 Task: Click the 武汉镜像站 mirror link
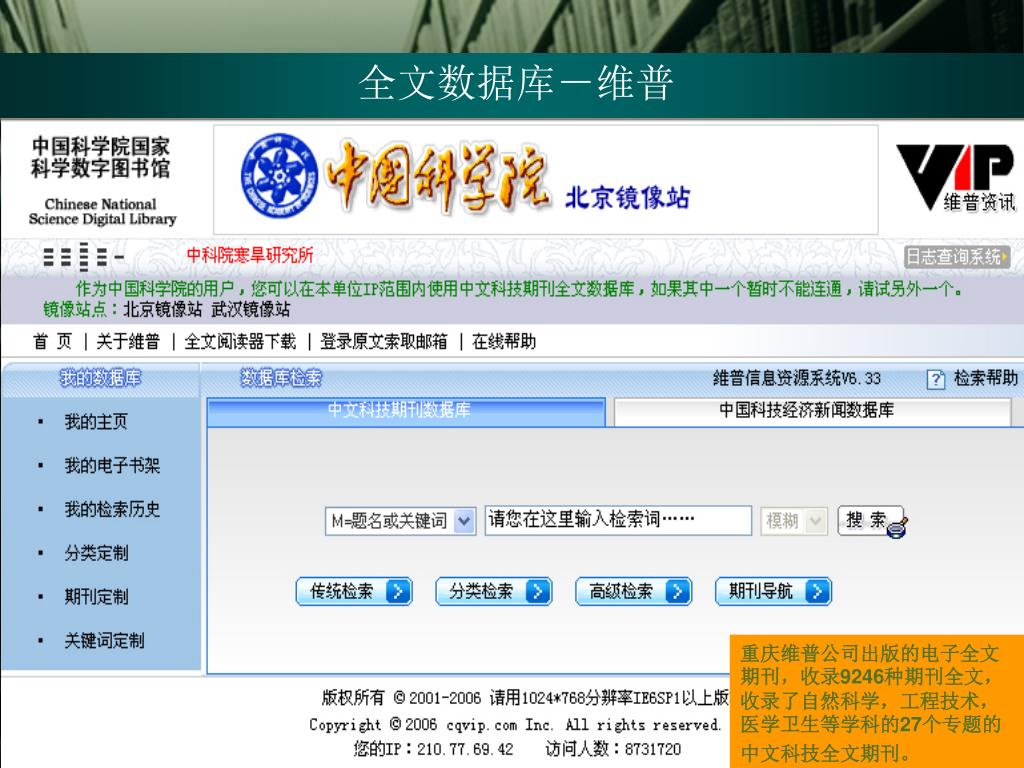251,310
